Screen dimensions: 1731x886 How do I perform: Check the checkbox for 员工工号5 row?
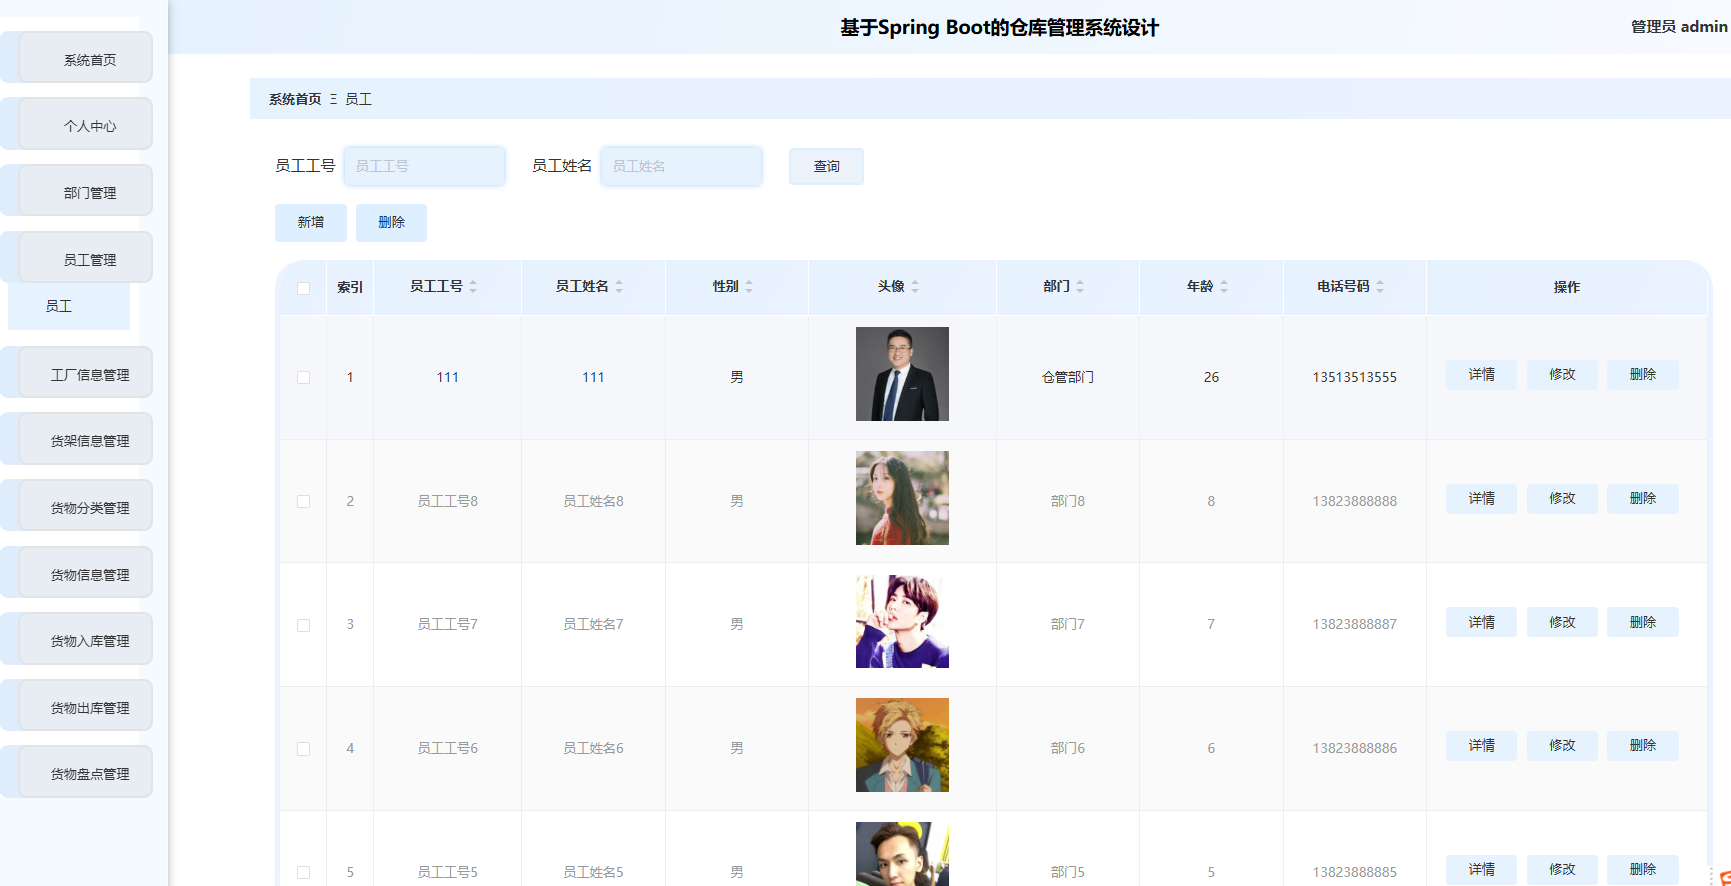(x=303, y=872)
